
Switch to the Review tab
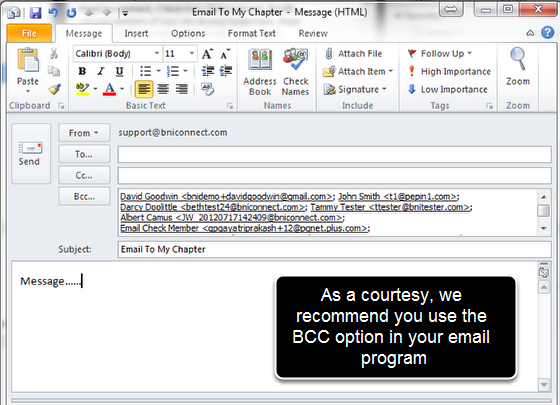coord(313,34)
